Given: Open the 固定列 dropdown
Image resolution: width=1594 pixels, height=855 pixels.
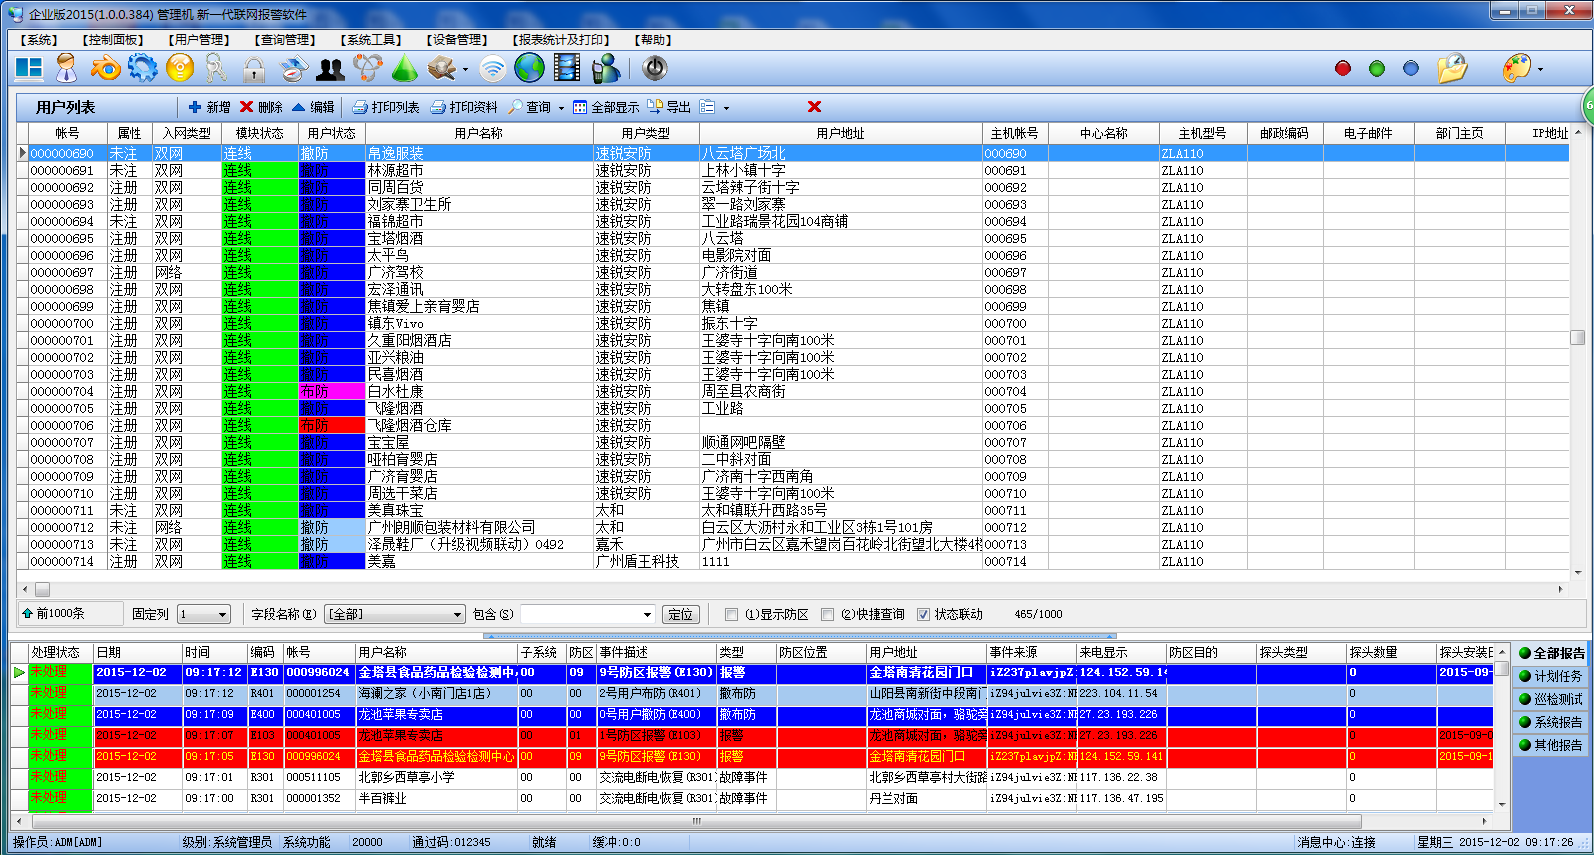Looking at the screenshot, I should pyautogui.click(x=222, y=615).
